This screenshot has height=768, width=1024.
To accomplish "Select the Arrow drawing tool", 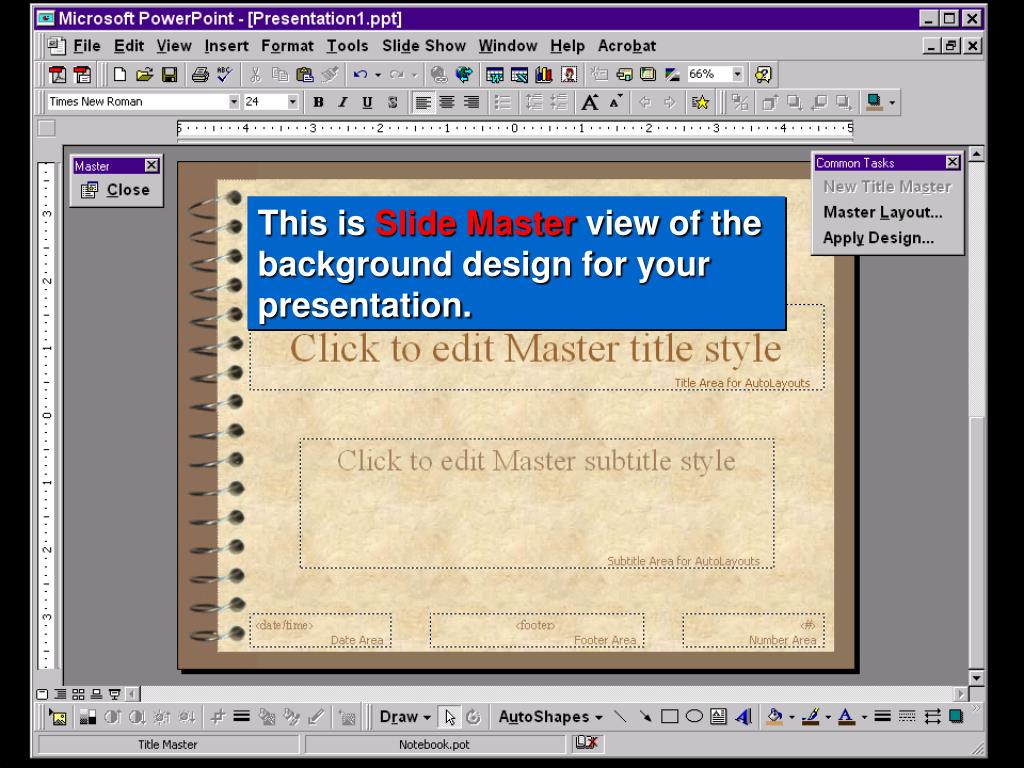I will click(645, 717).
